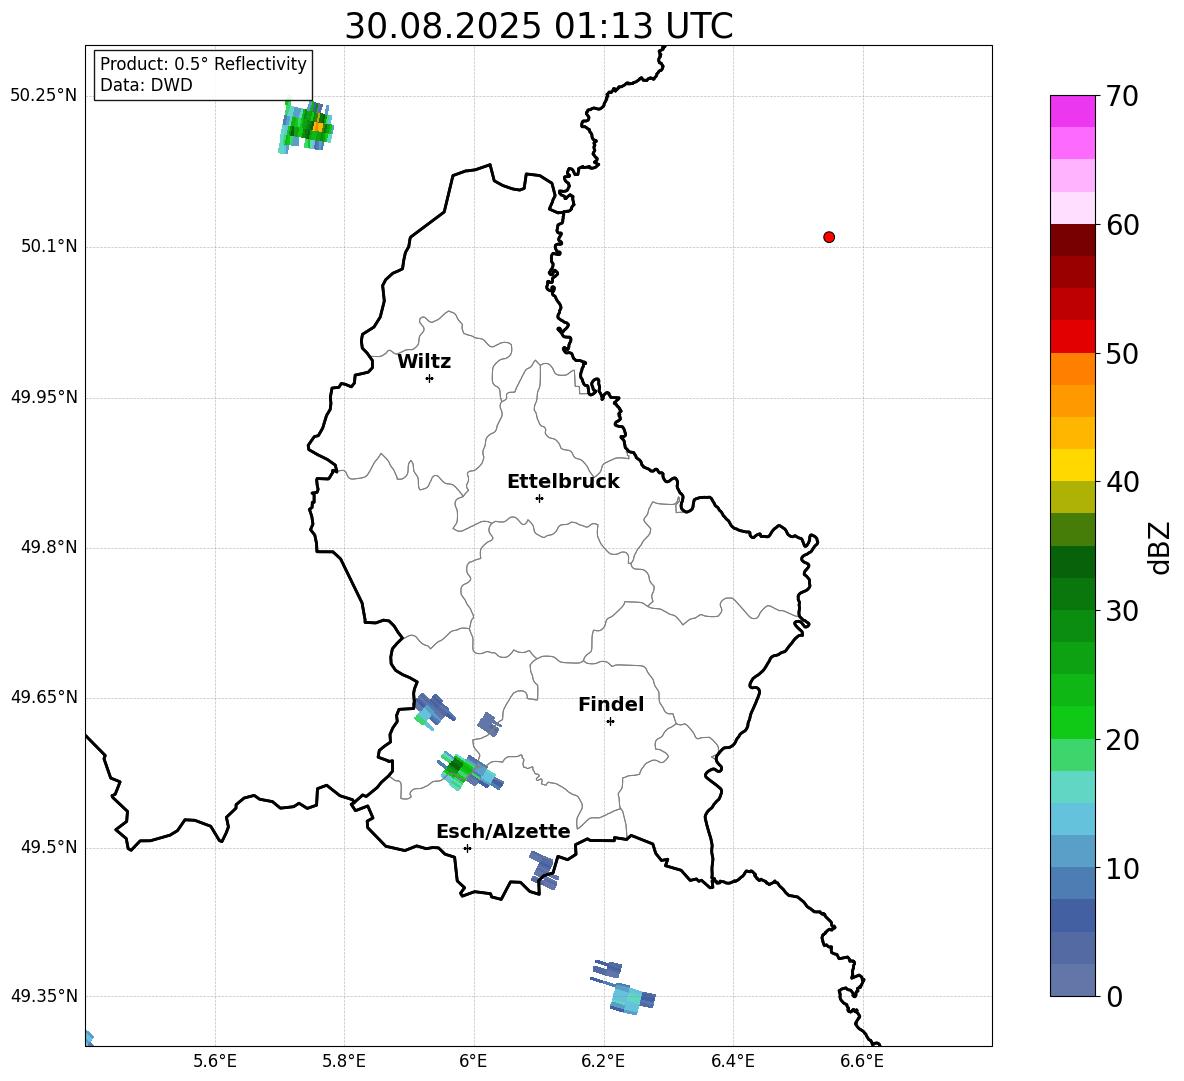This screenshot has width=1184, height=1081.
Task: Click the 49.35°N latitude label
Action: point(44,996)
